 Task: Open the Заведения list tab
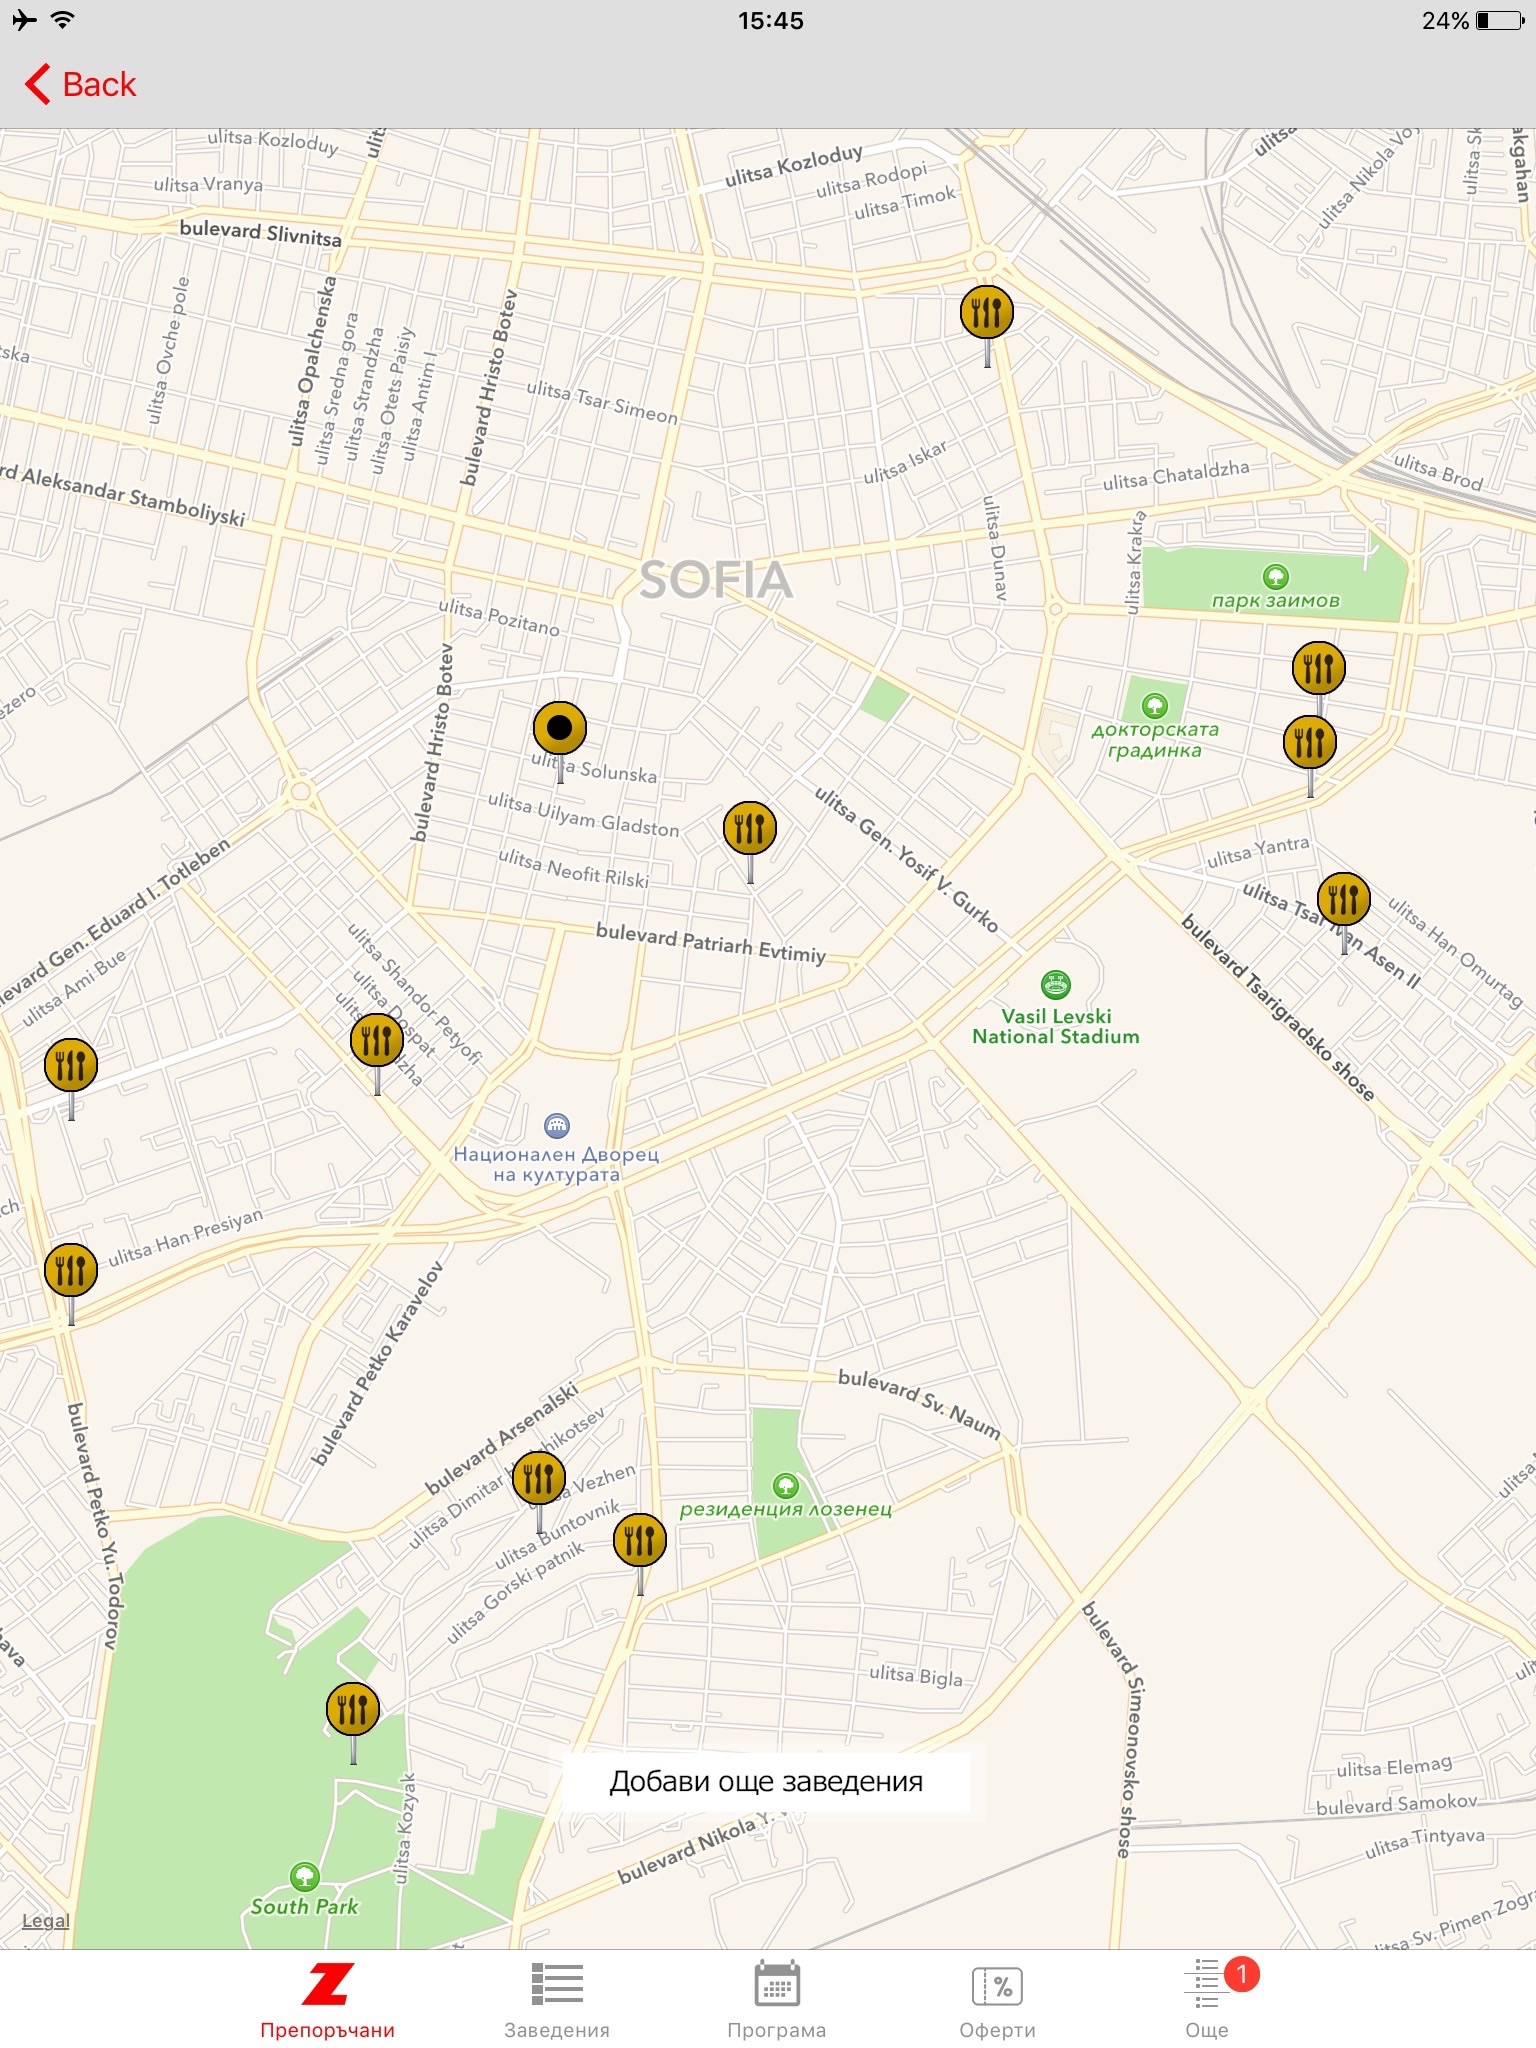pyautogui.click(x=557, y=2001)
